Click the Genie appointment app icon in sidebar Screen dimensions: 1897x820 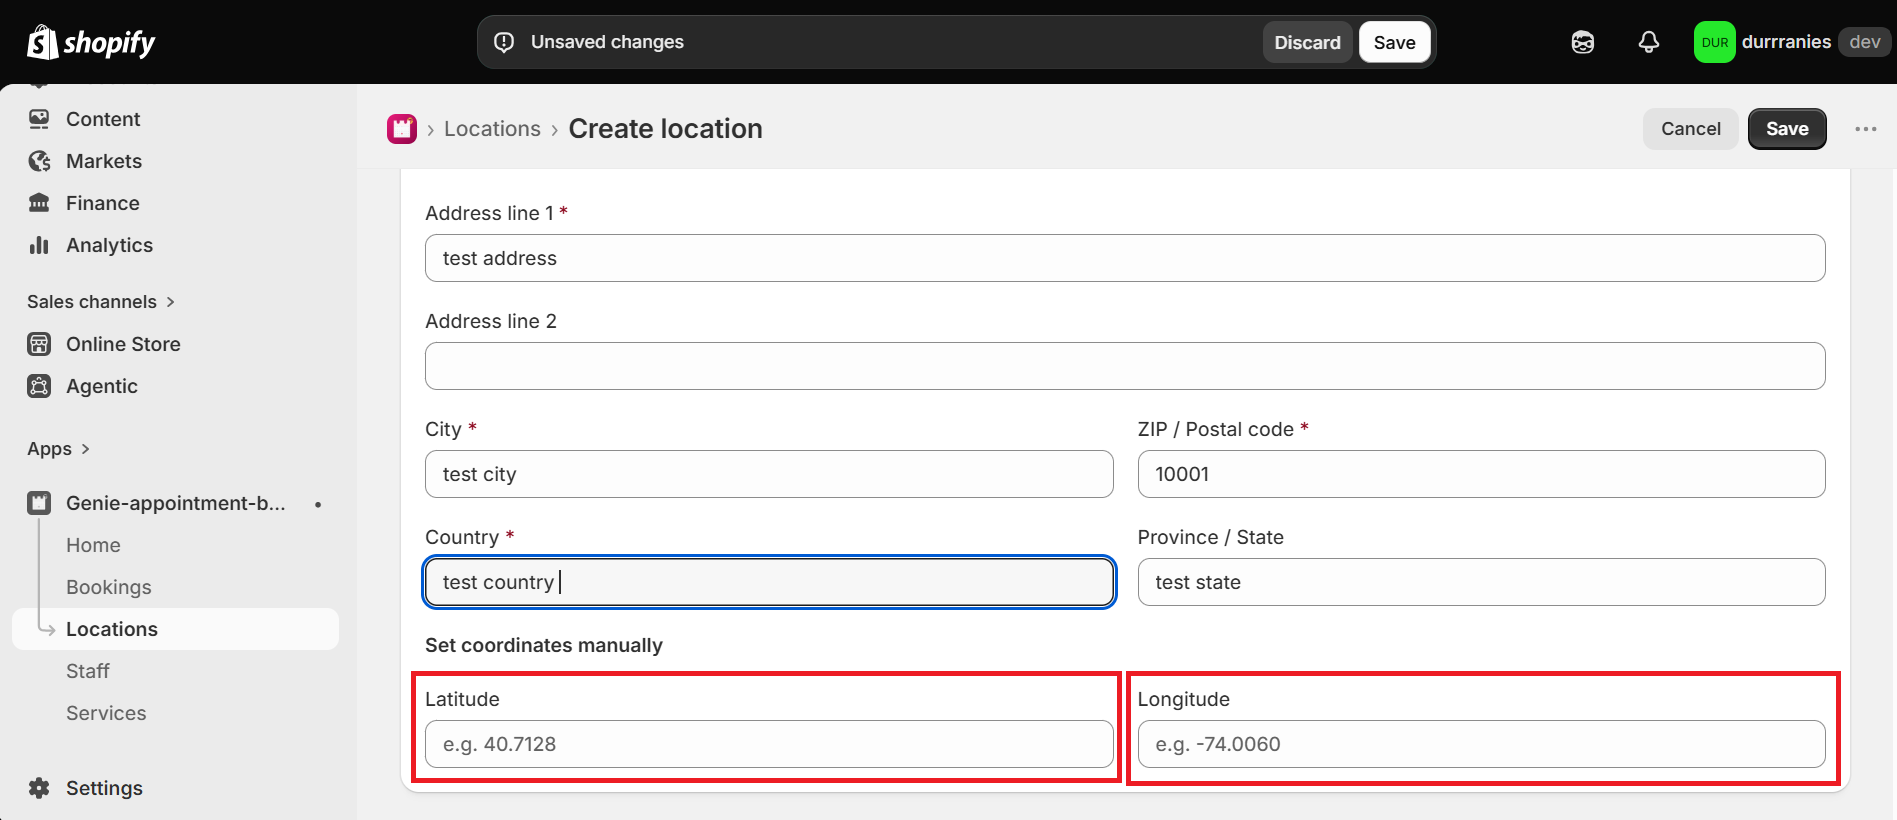coord(39,503)
